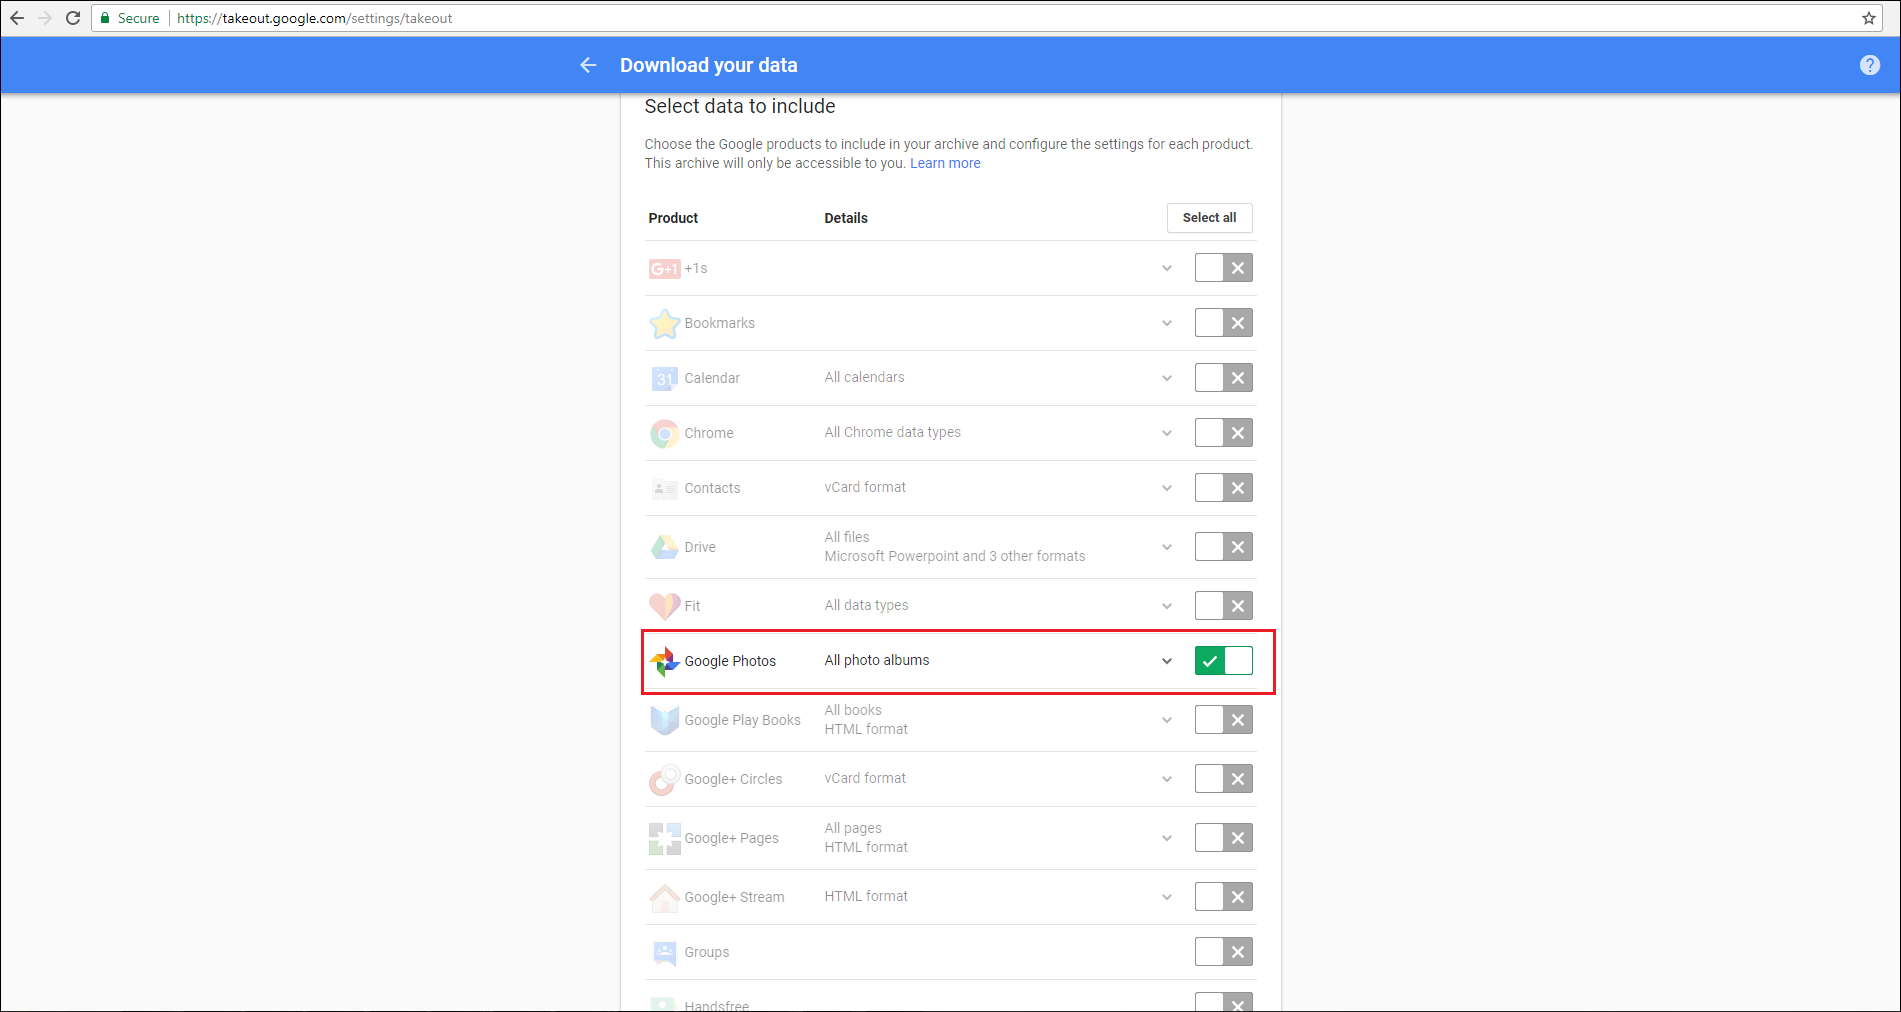1901x1012 pixels.
Task: Enable the Chrome toggle
Action: pyautogui.click(x=1224, y=433)
